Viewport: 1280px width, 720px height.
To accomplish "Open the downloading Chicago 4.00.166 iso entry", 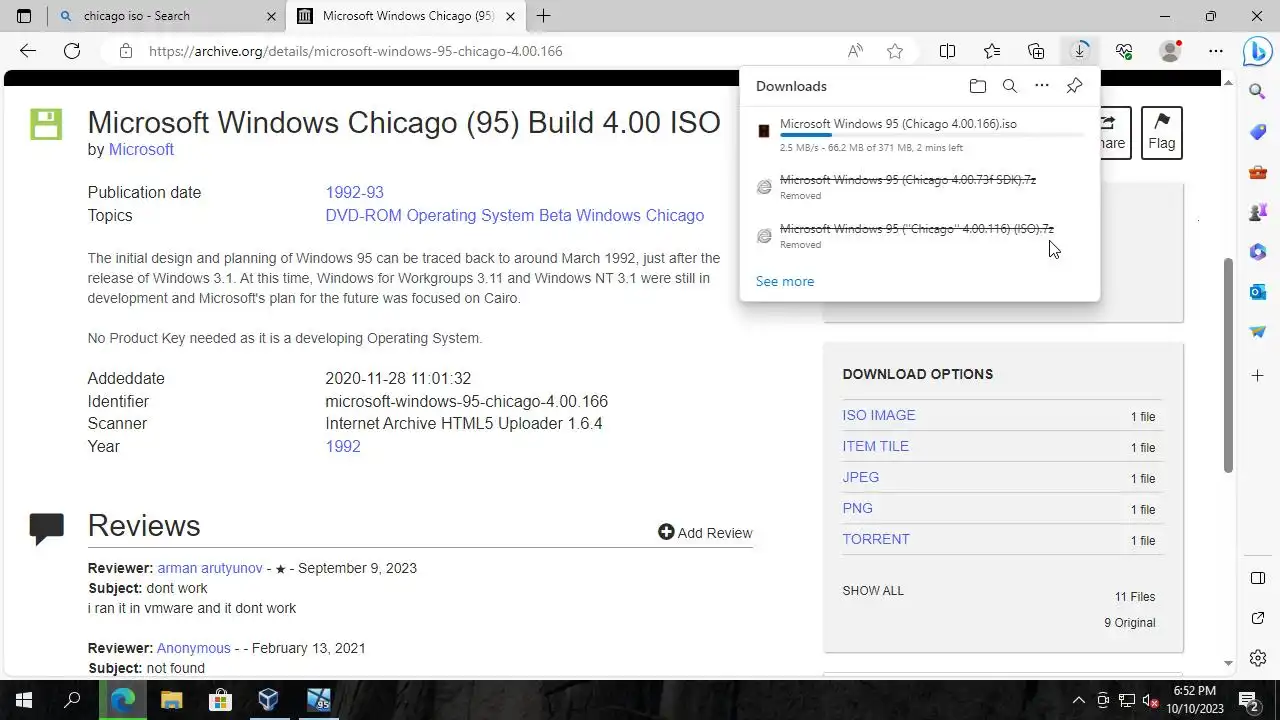I will pos(898,124).
